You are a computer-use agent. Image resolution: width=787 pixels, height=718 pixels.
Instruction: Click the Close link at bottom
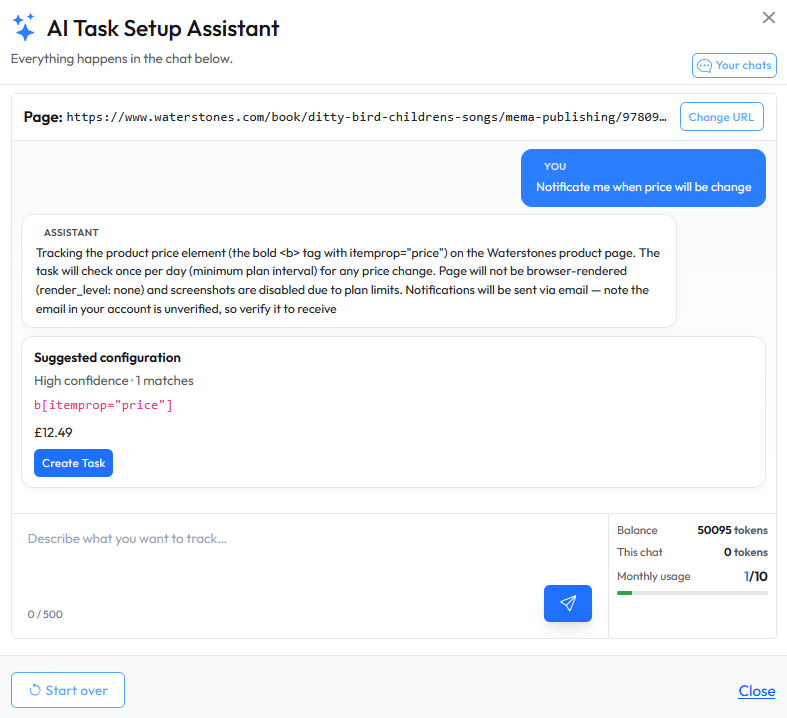pos(756,691)
